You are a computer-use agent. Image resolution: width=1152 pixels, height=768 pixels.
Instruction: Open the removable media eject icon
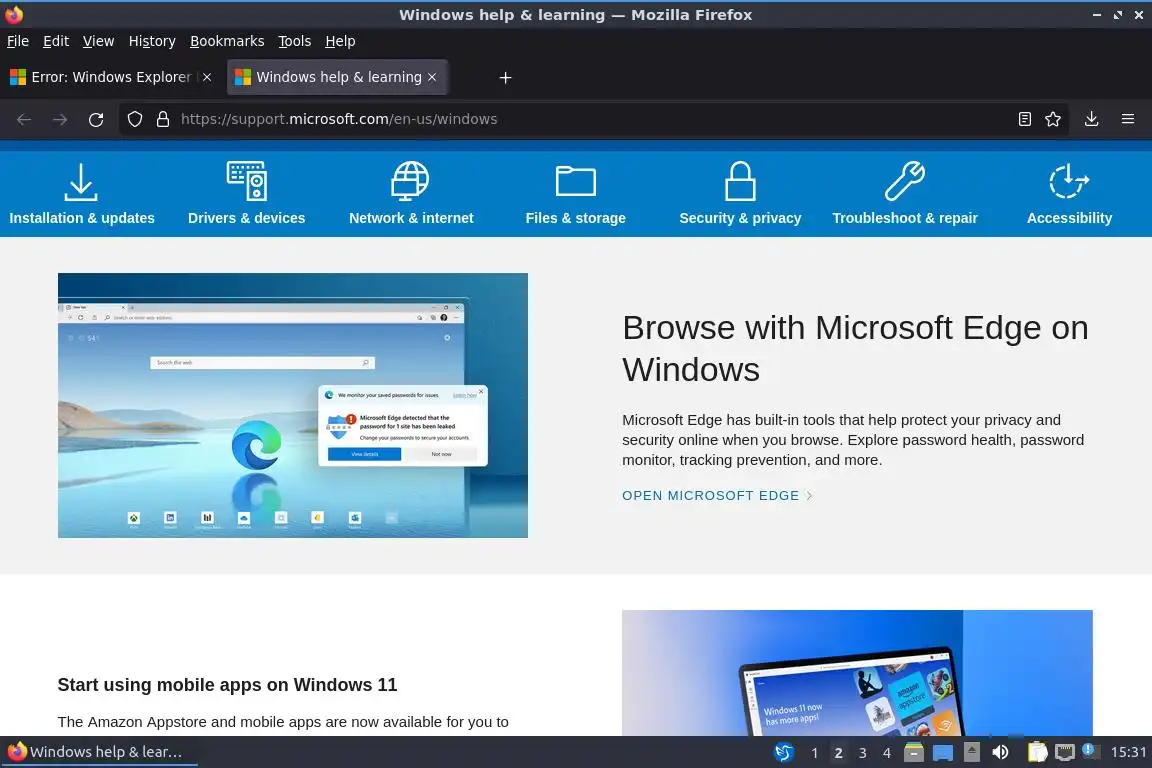tap(971, 752)
